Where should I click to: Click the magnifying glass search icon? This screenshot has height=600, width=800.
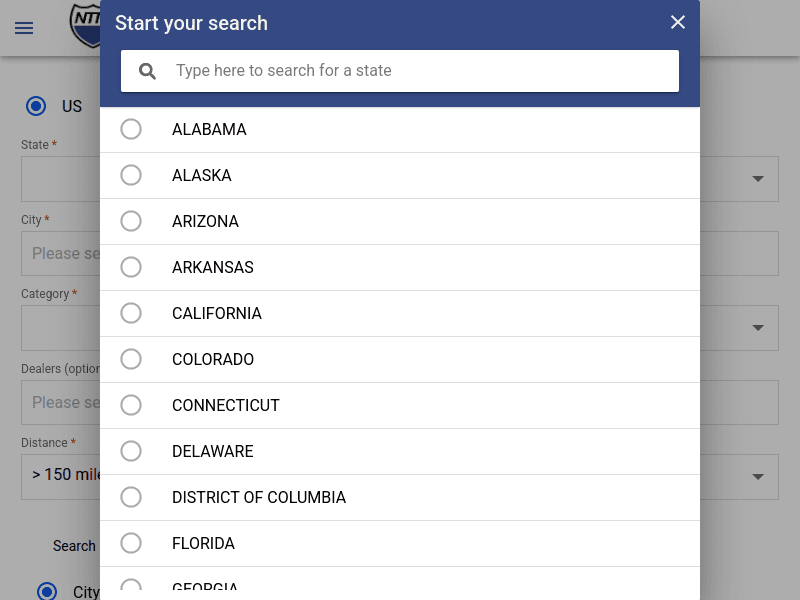pos(148,71)
